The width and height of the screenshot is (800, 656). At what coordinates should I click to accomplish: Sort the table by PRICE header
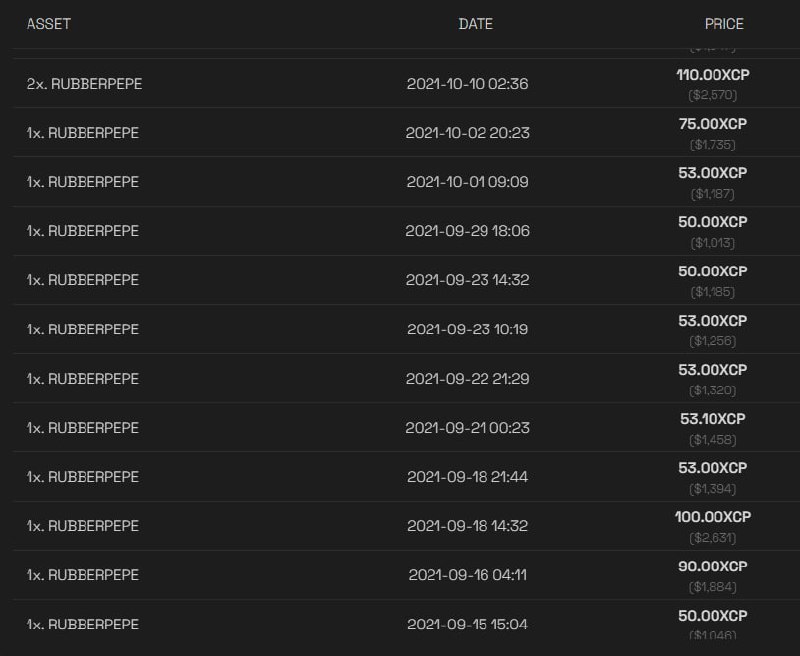[724, 24]
